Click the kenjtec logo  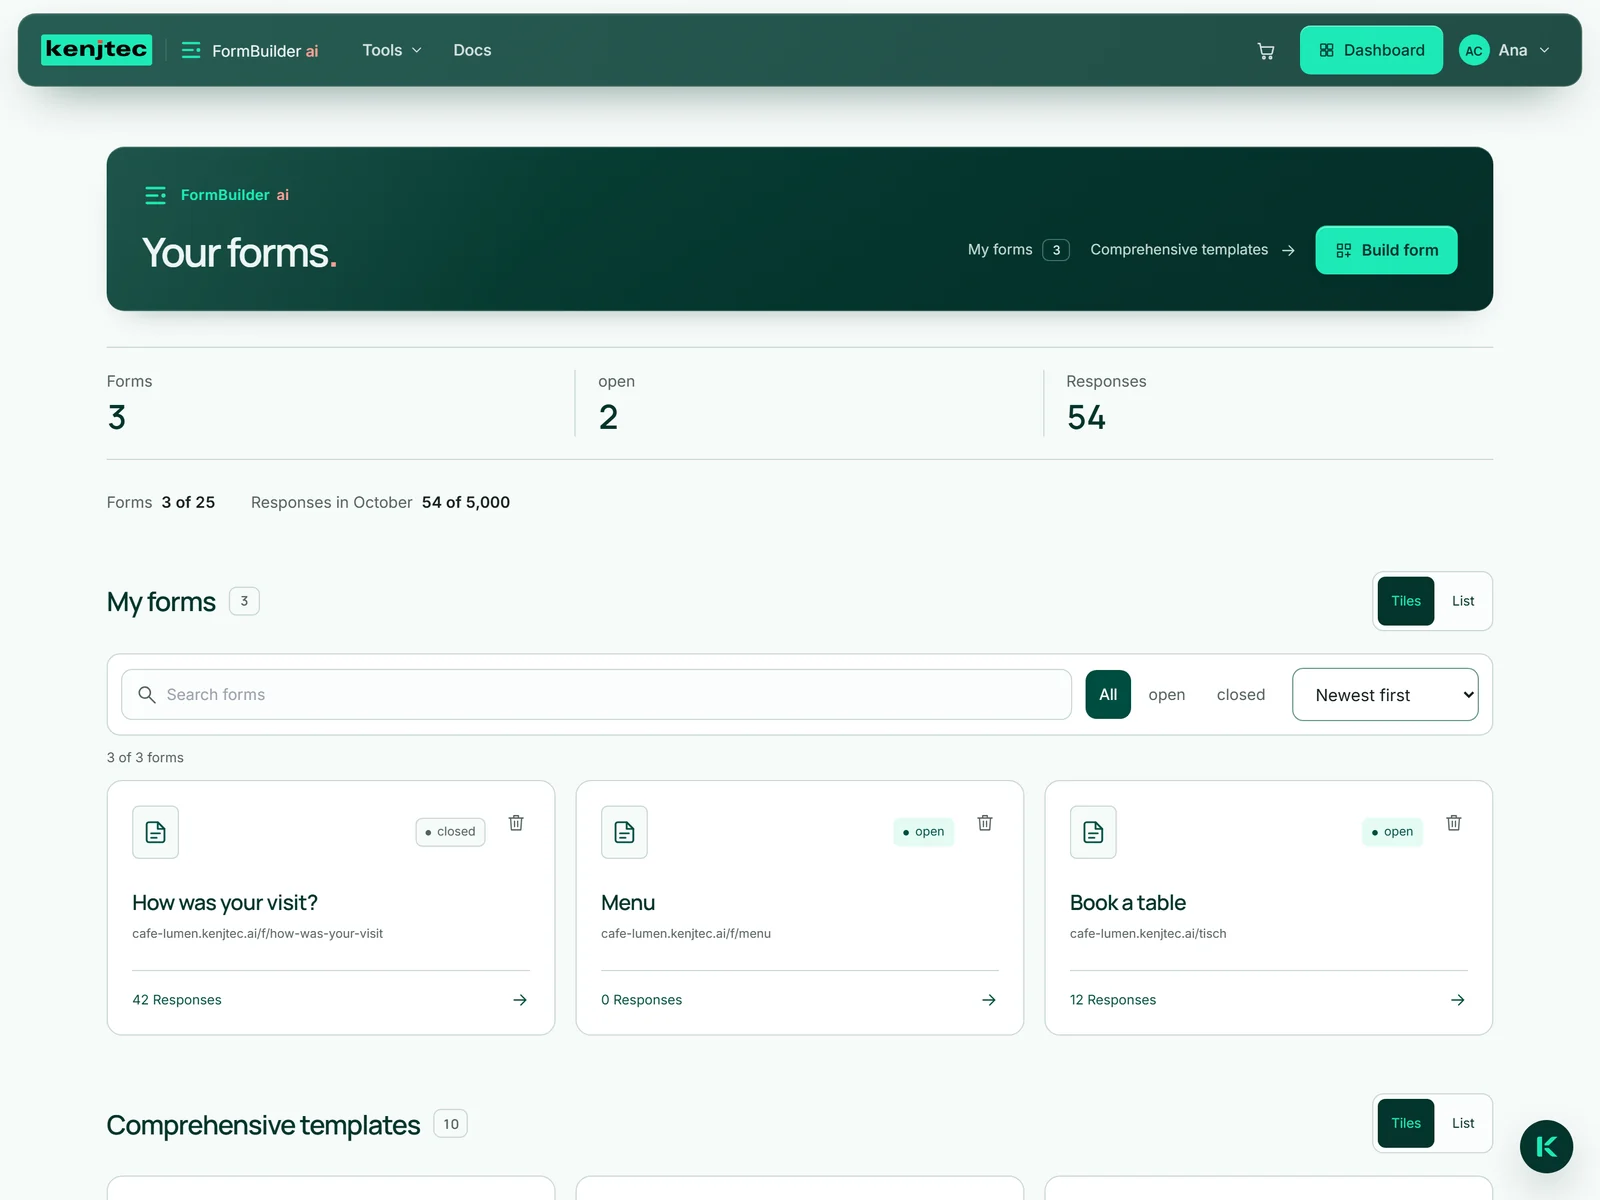(x=97, y=50)
